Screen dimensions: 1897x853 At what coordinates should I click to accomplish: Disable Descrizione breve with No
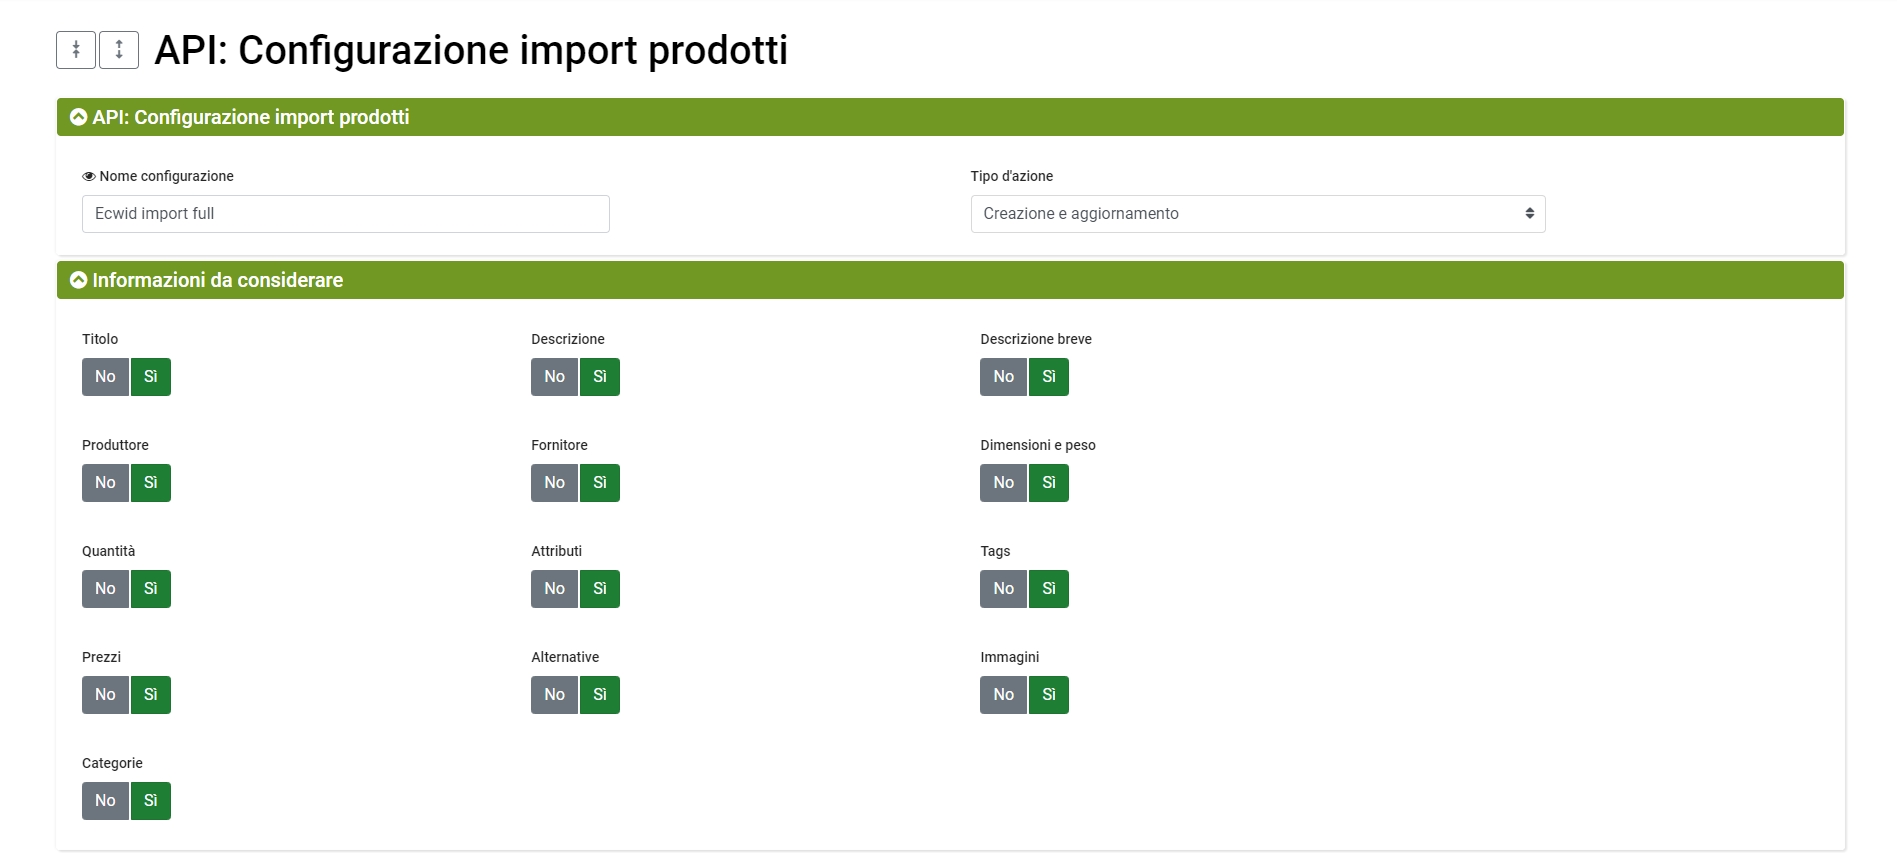coord(1003,377)
